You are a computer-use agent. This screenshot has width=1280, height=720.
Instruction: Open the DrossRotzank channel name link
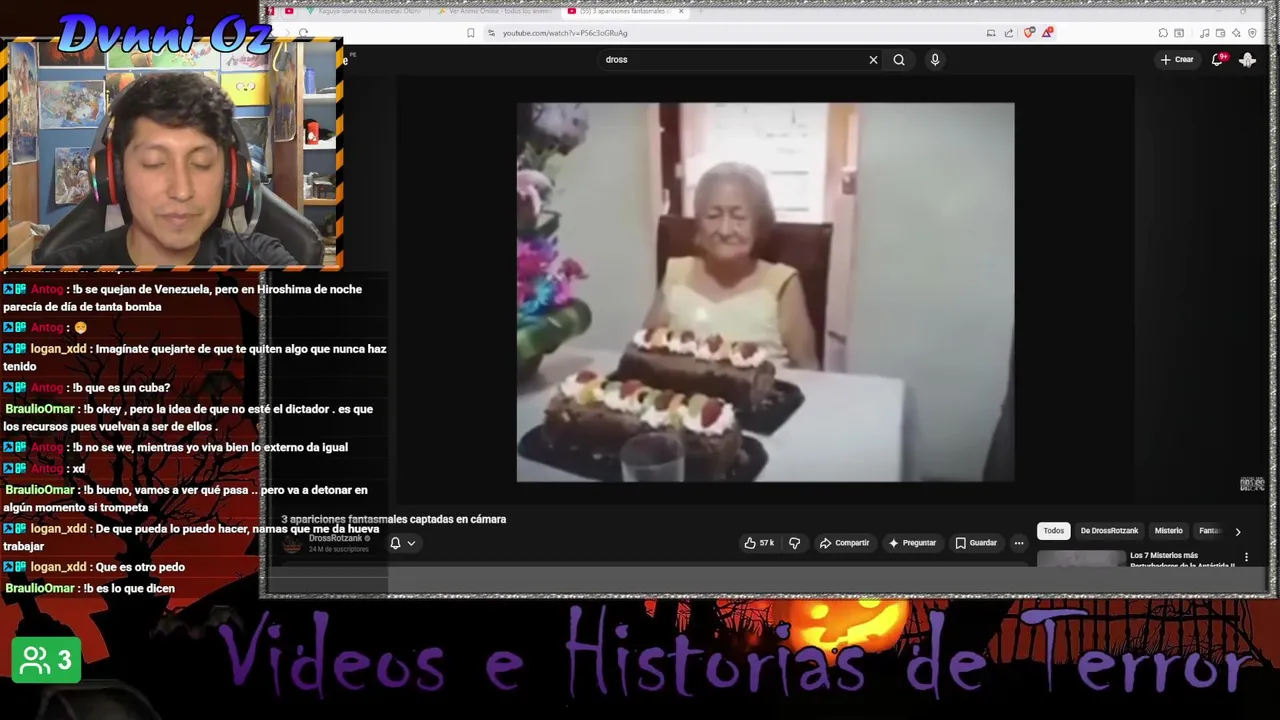[335, 539]
